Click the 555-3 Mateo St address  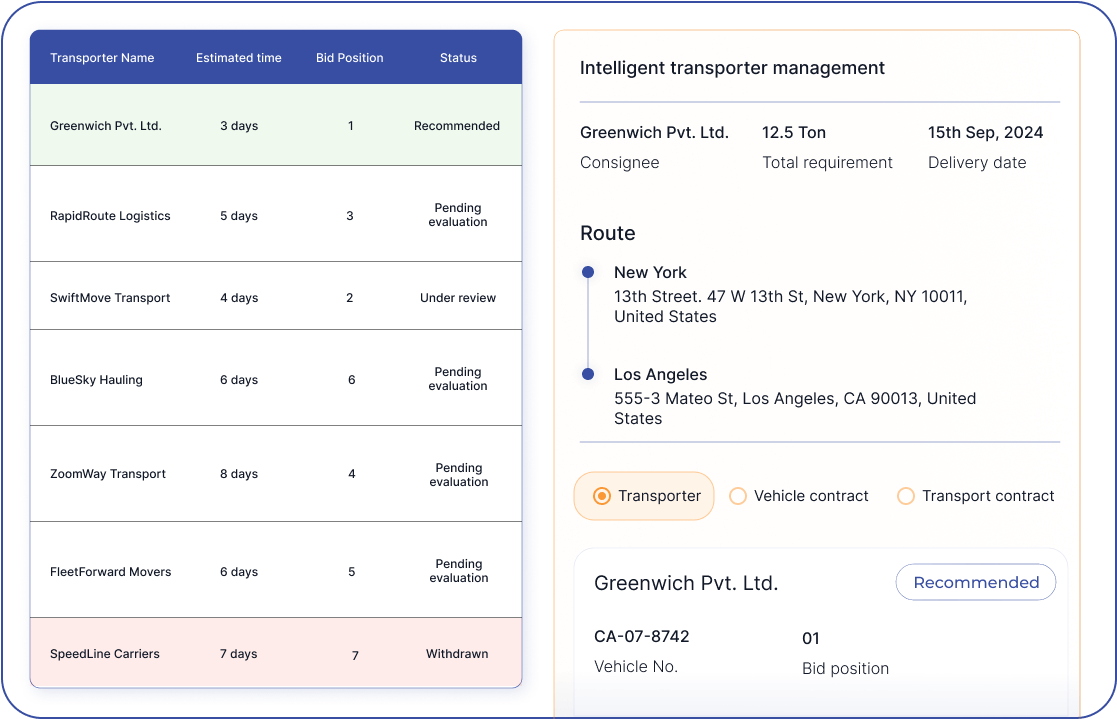(x=795, y=408)
